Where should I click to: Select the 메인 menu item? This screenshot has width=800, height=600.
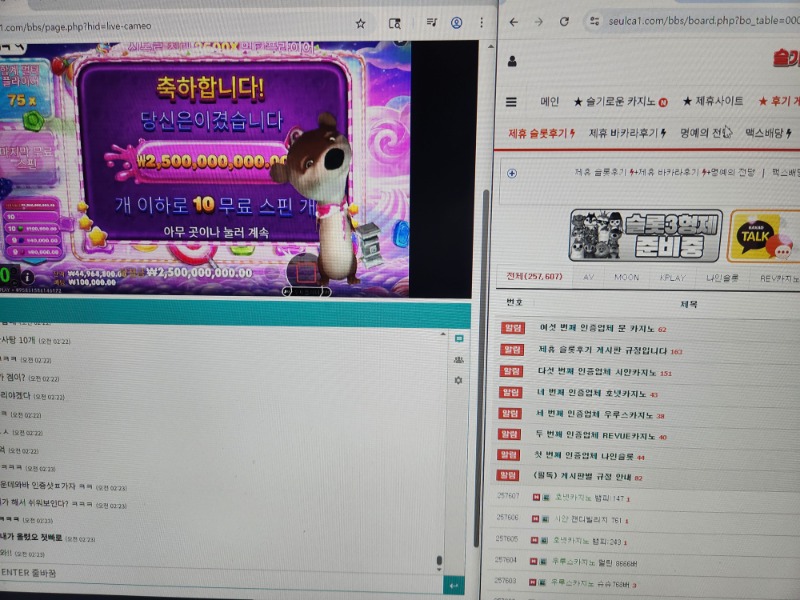(549, 102)
